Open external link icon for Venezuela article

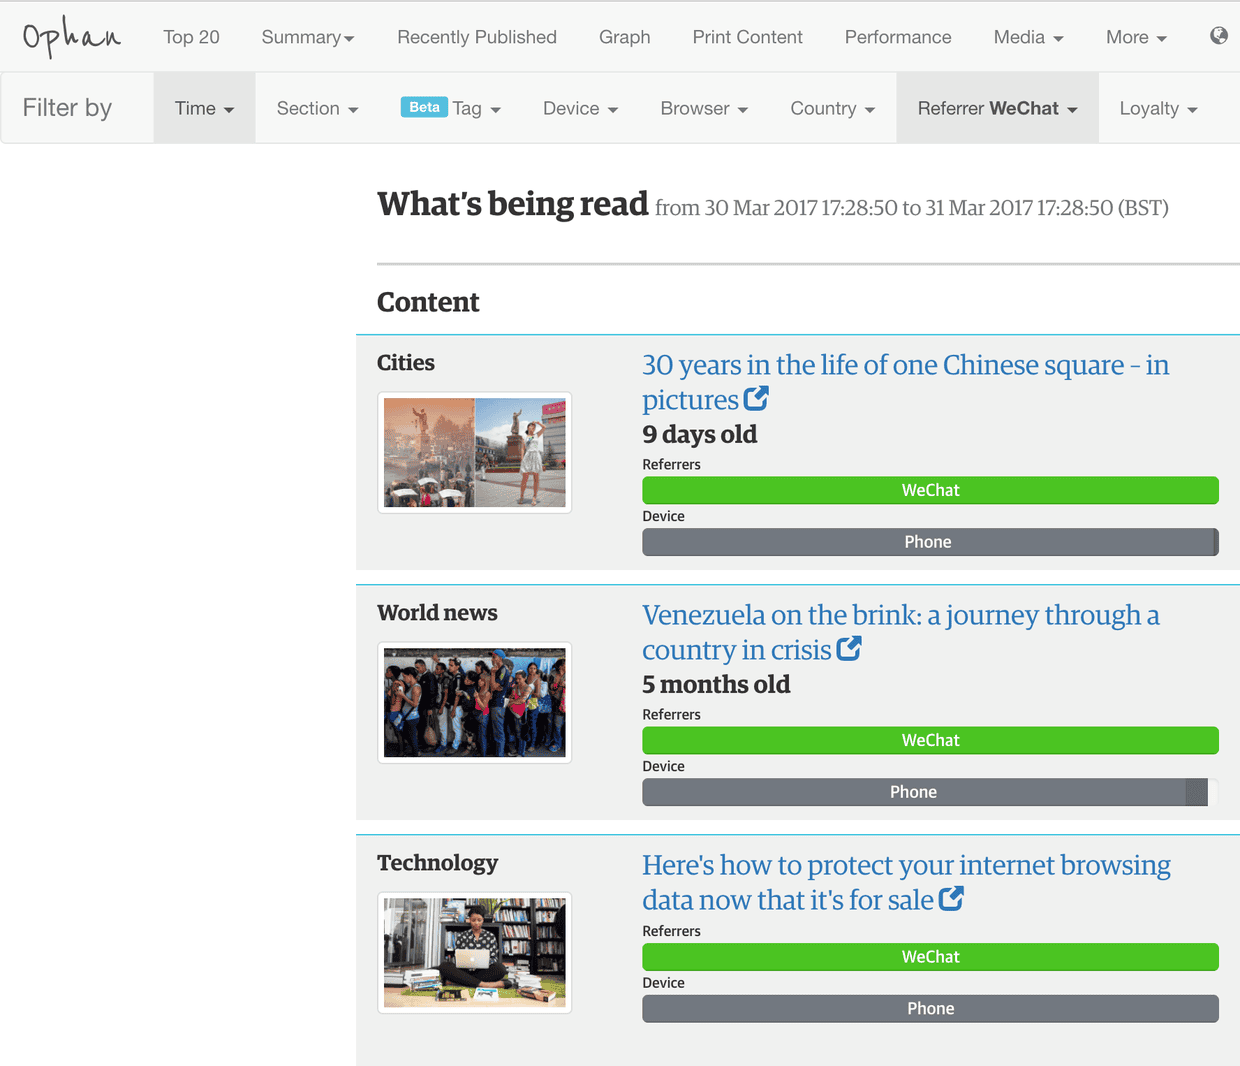[849, 649]
